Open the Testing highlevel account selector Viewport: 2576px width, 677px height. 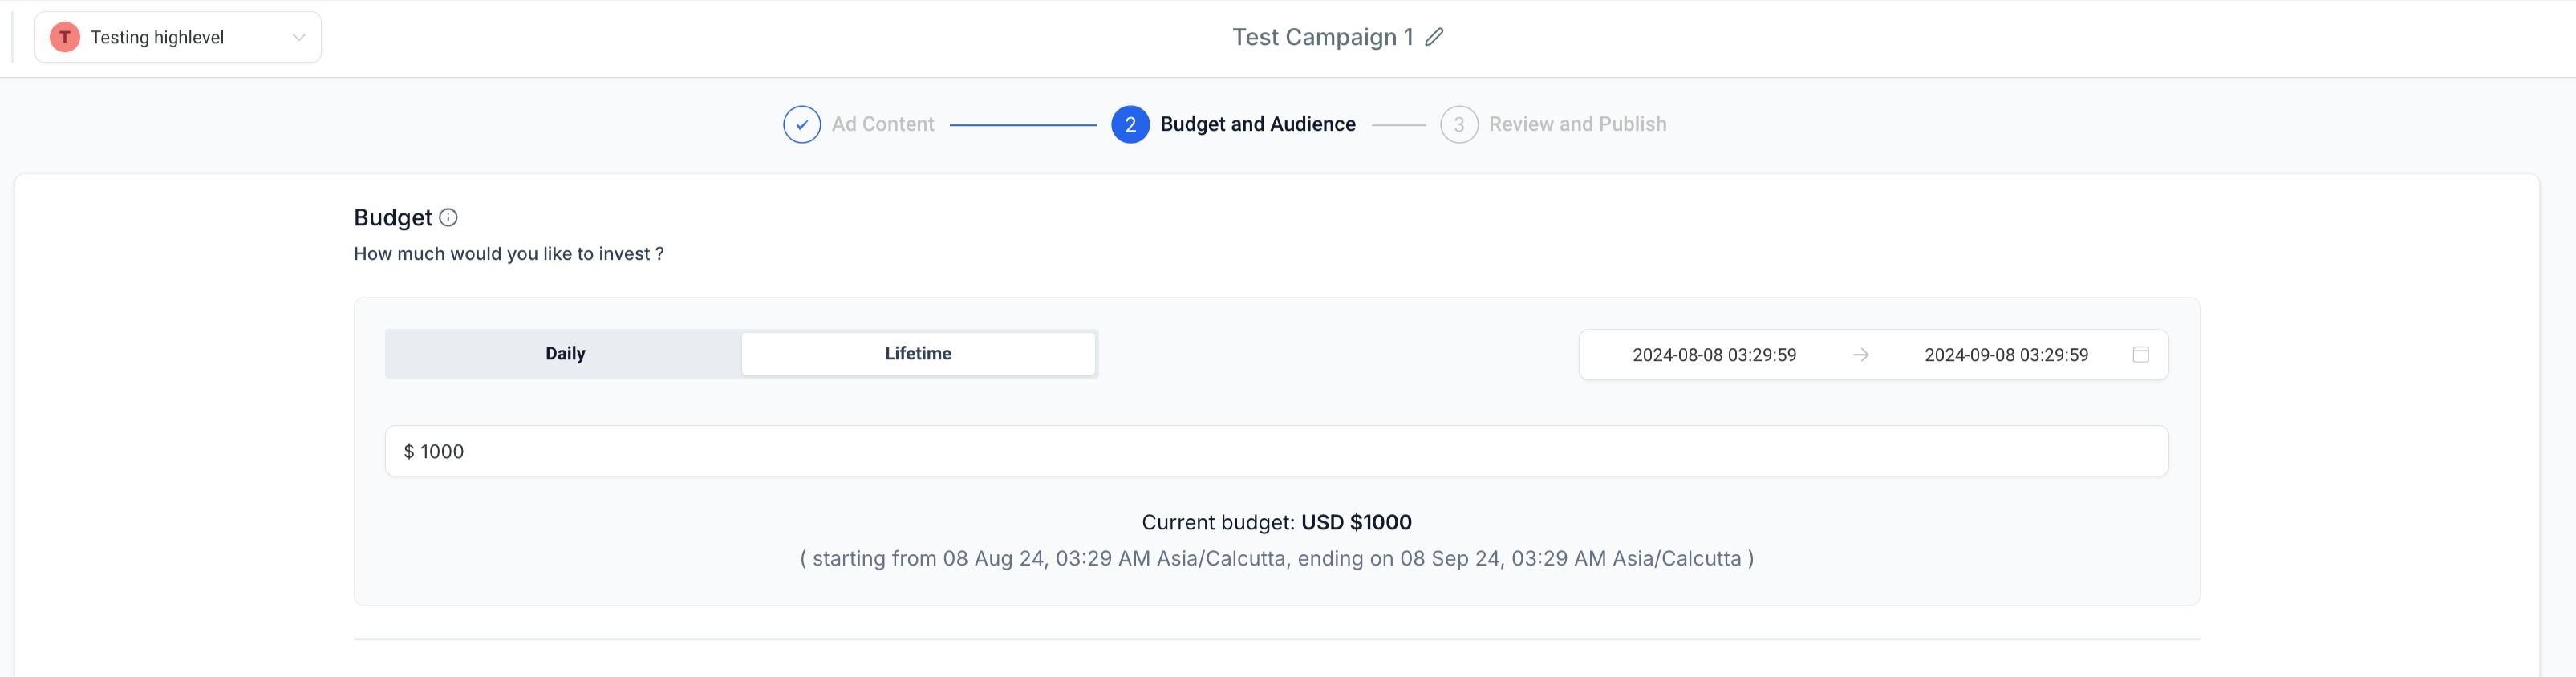[x=157, y=37]
